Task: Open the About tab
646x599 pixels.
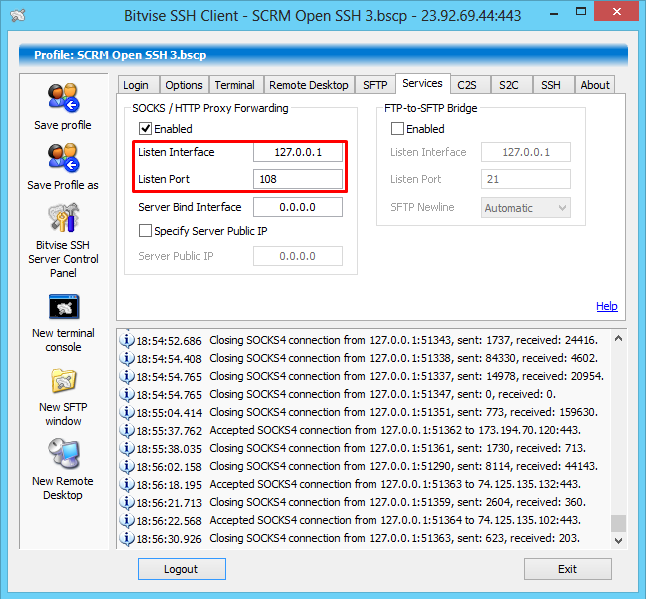Action: coord(595,85)
